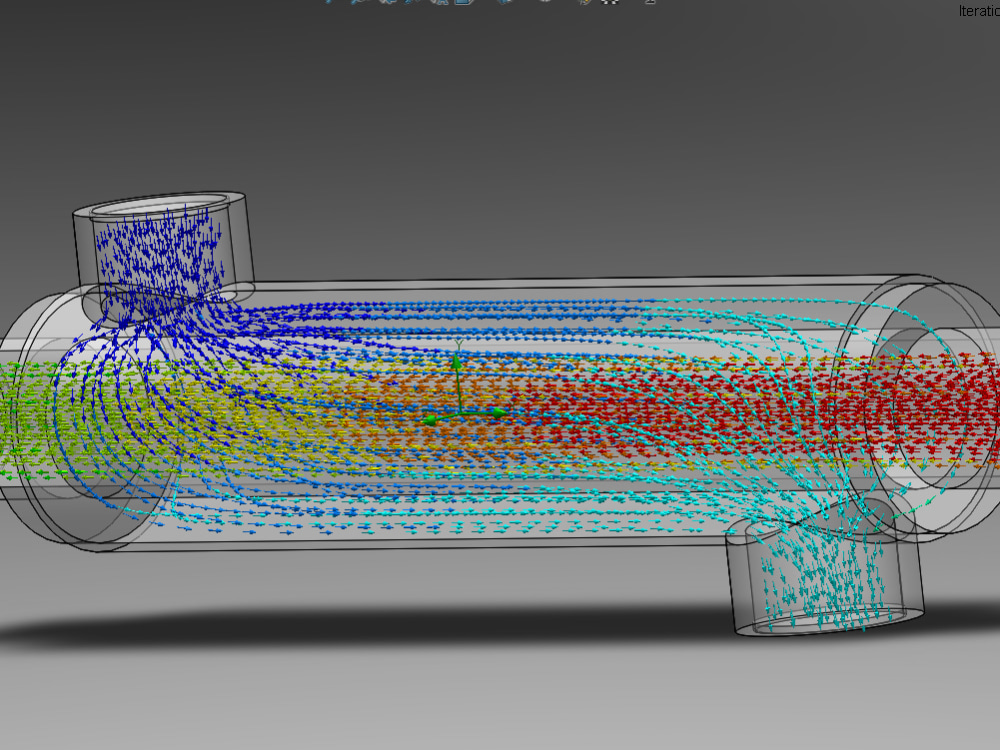This screenshot has height=750, width=1000.
Task: Click the Previous View icon
Action: (x=390, y=4)
